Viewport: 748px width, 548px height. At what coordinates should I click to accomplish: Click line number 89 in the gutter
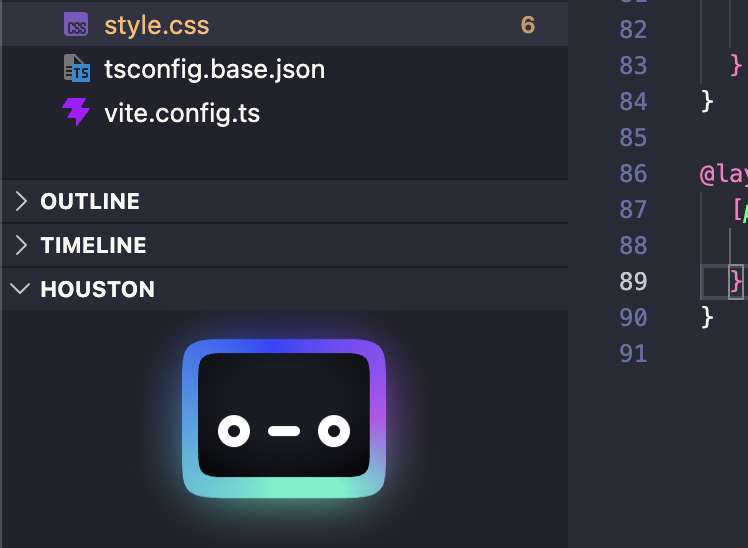pos(633,281)
